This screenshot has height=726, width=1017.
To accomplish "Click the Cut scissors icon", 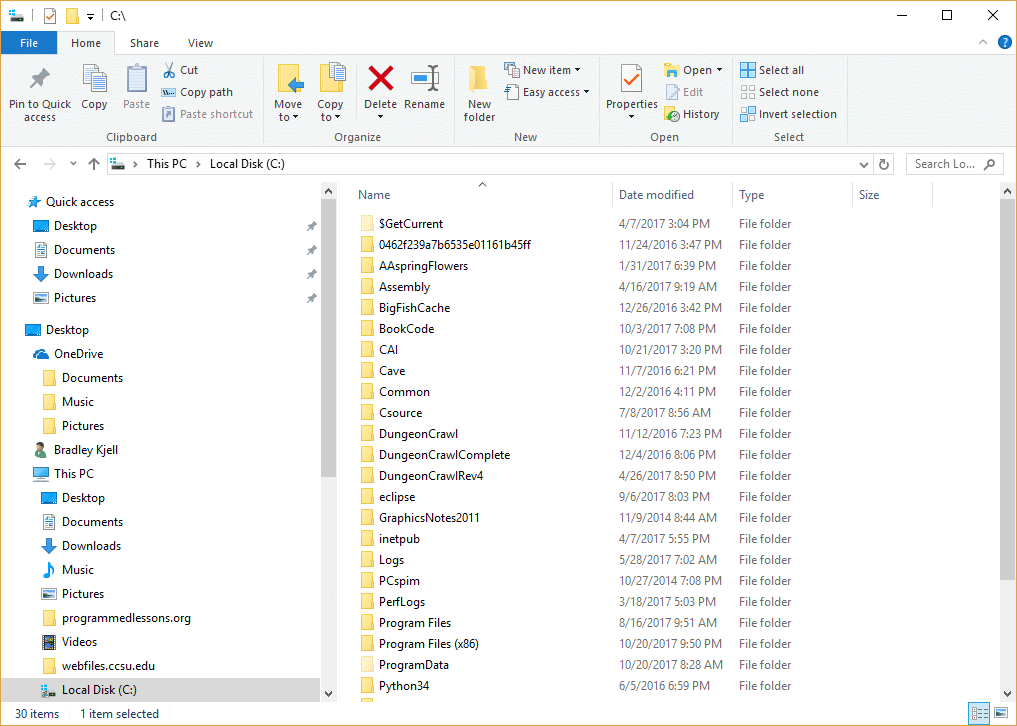I will pos(169,70).
